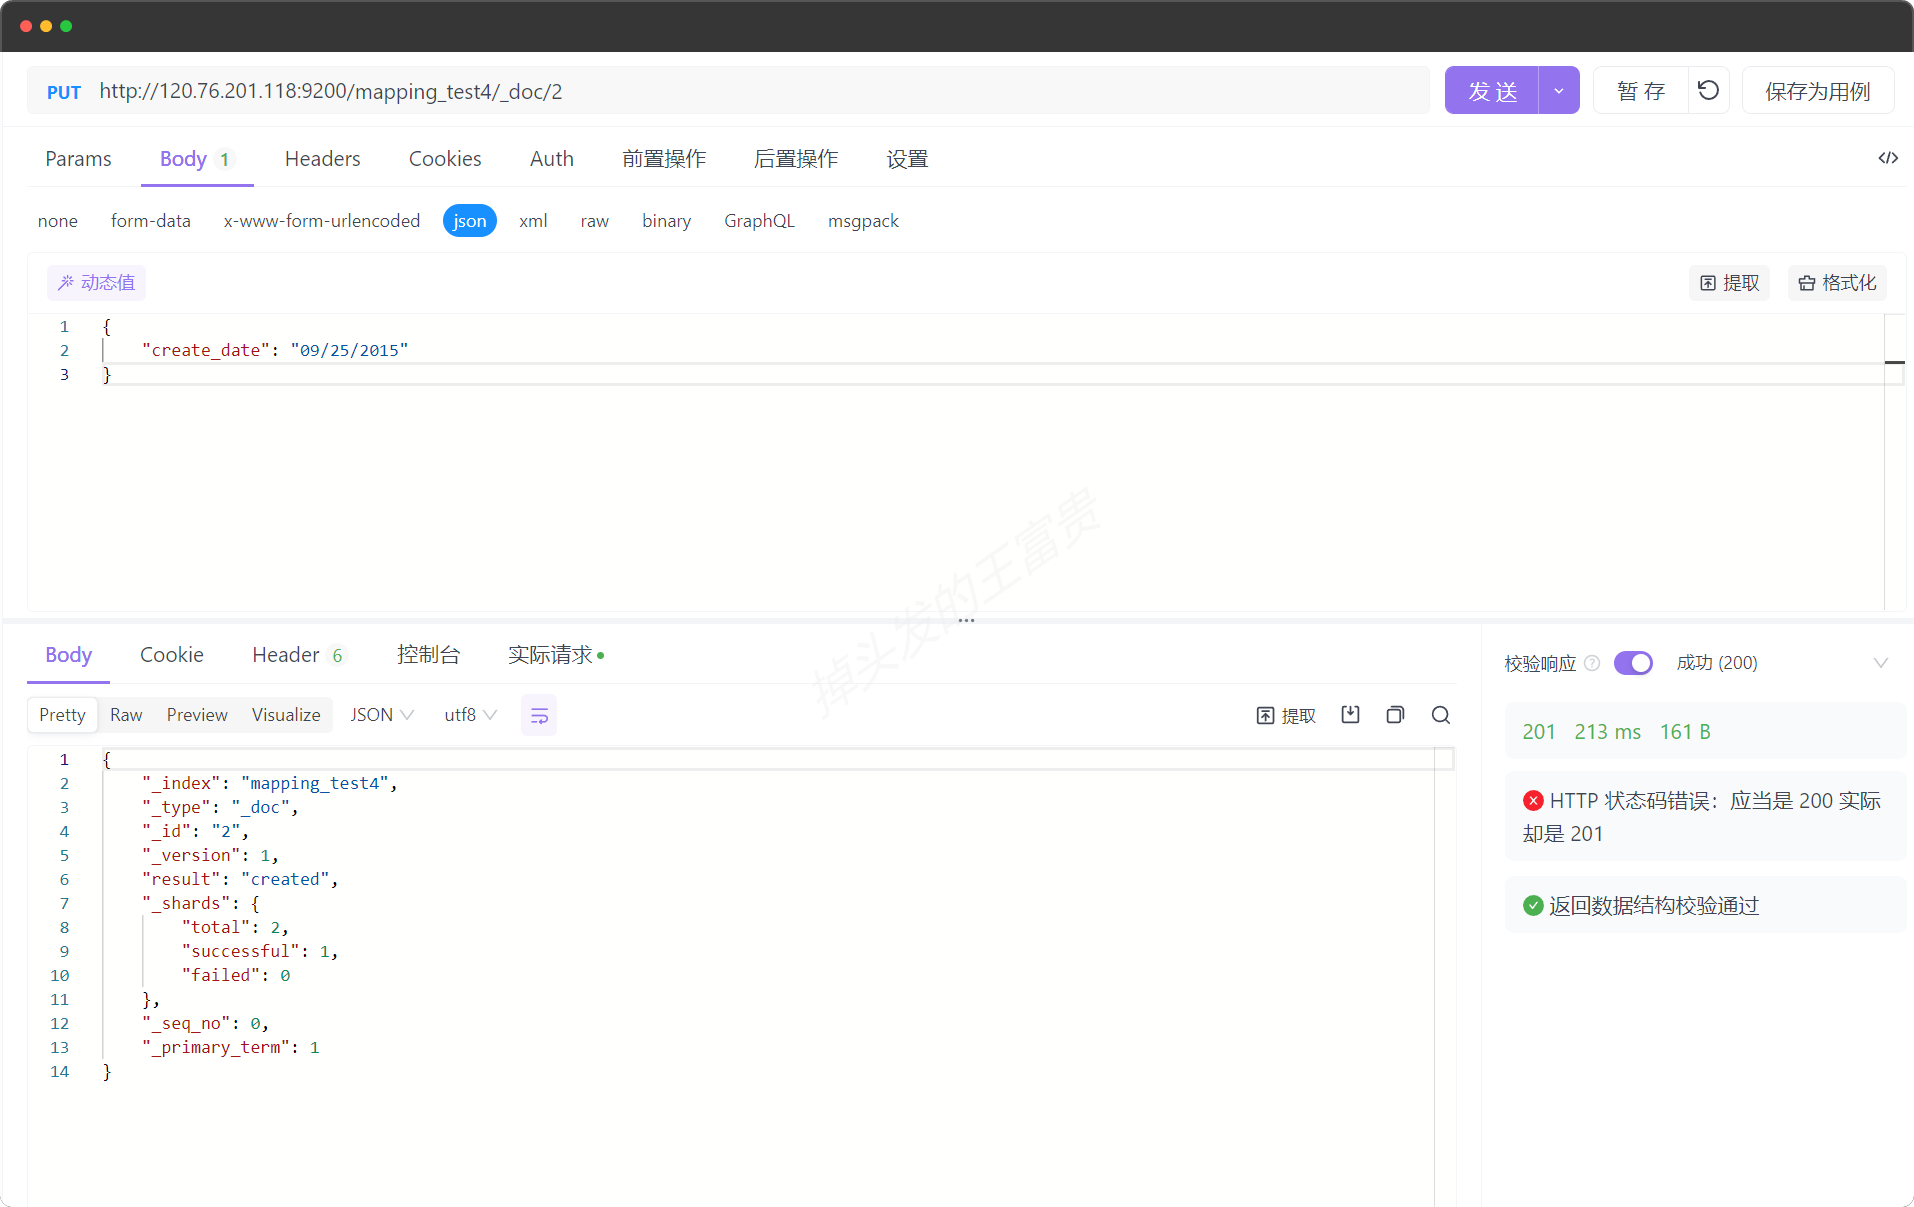Select the form-data body type
The image size is (1914, 1207).
(151, 221)
